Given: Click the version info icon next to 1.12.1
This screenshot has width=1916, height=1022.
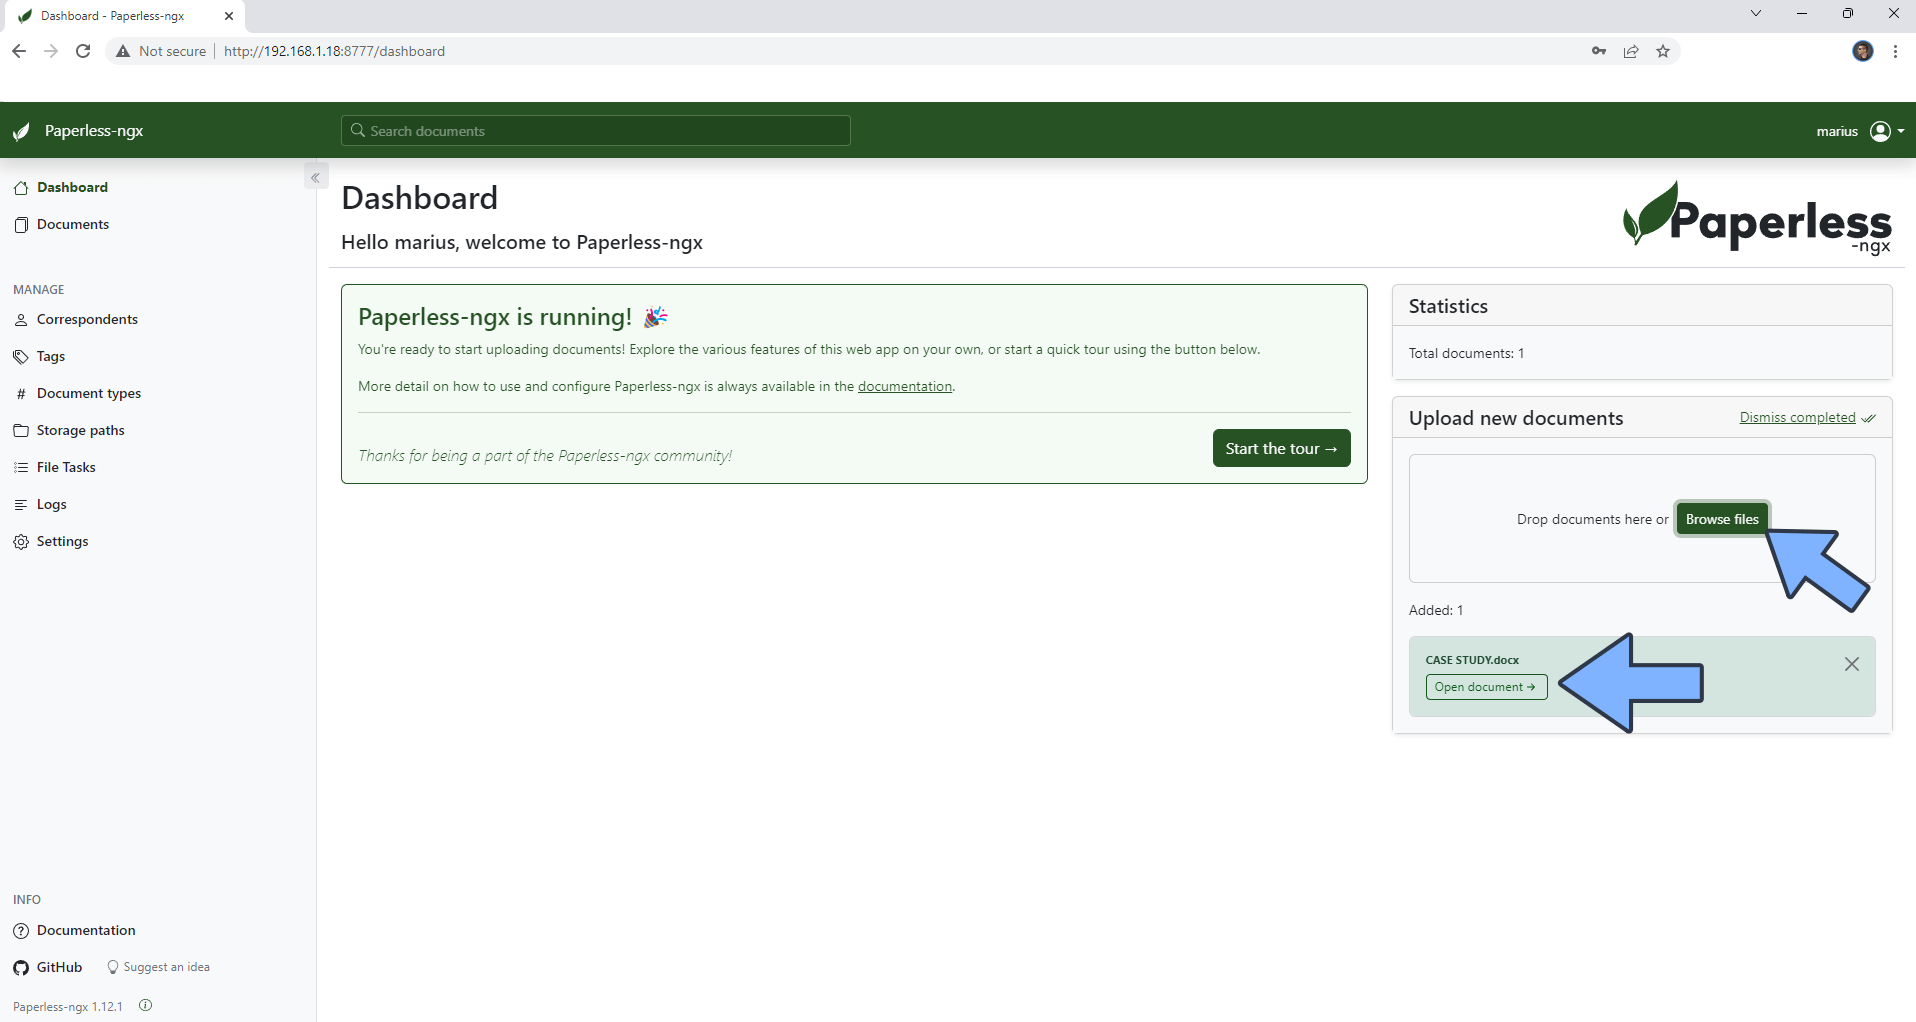Looking at the screenshot, I should pyautogui.click(x=146, y=1005).
